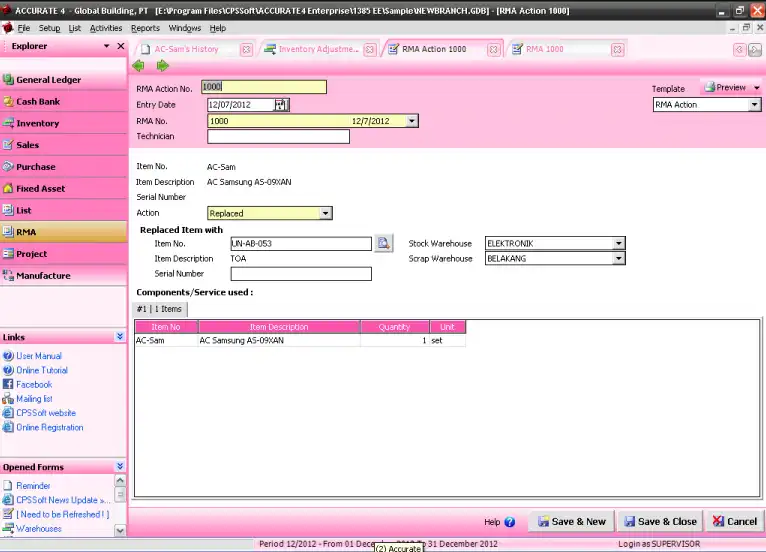
Task: Open Reminder in Opened Forms
Action: point(33,486)
